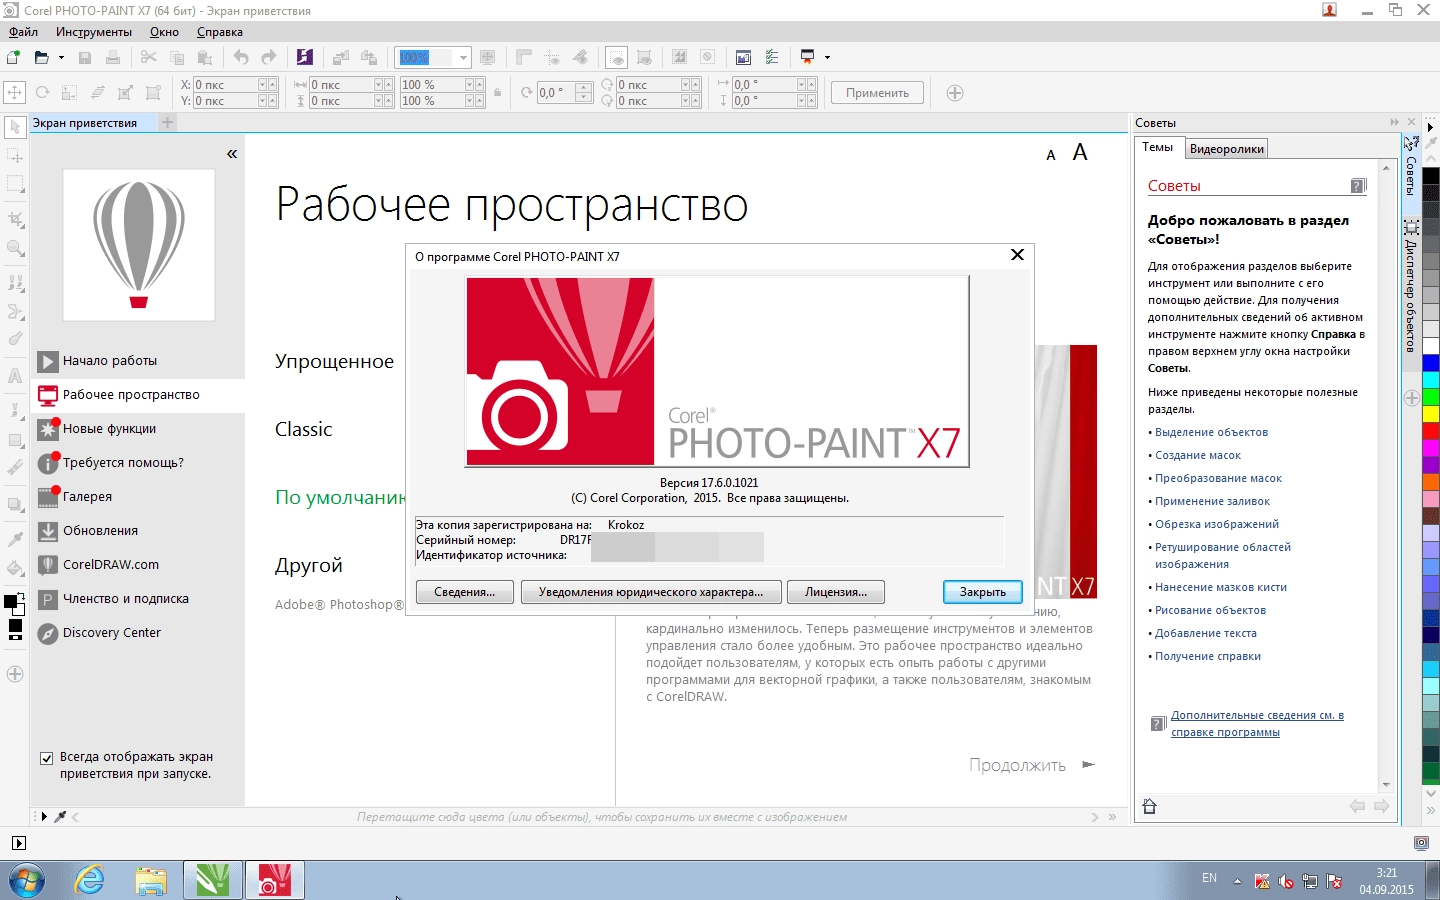Swap foreground and background colors

(x=20, y=598)
